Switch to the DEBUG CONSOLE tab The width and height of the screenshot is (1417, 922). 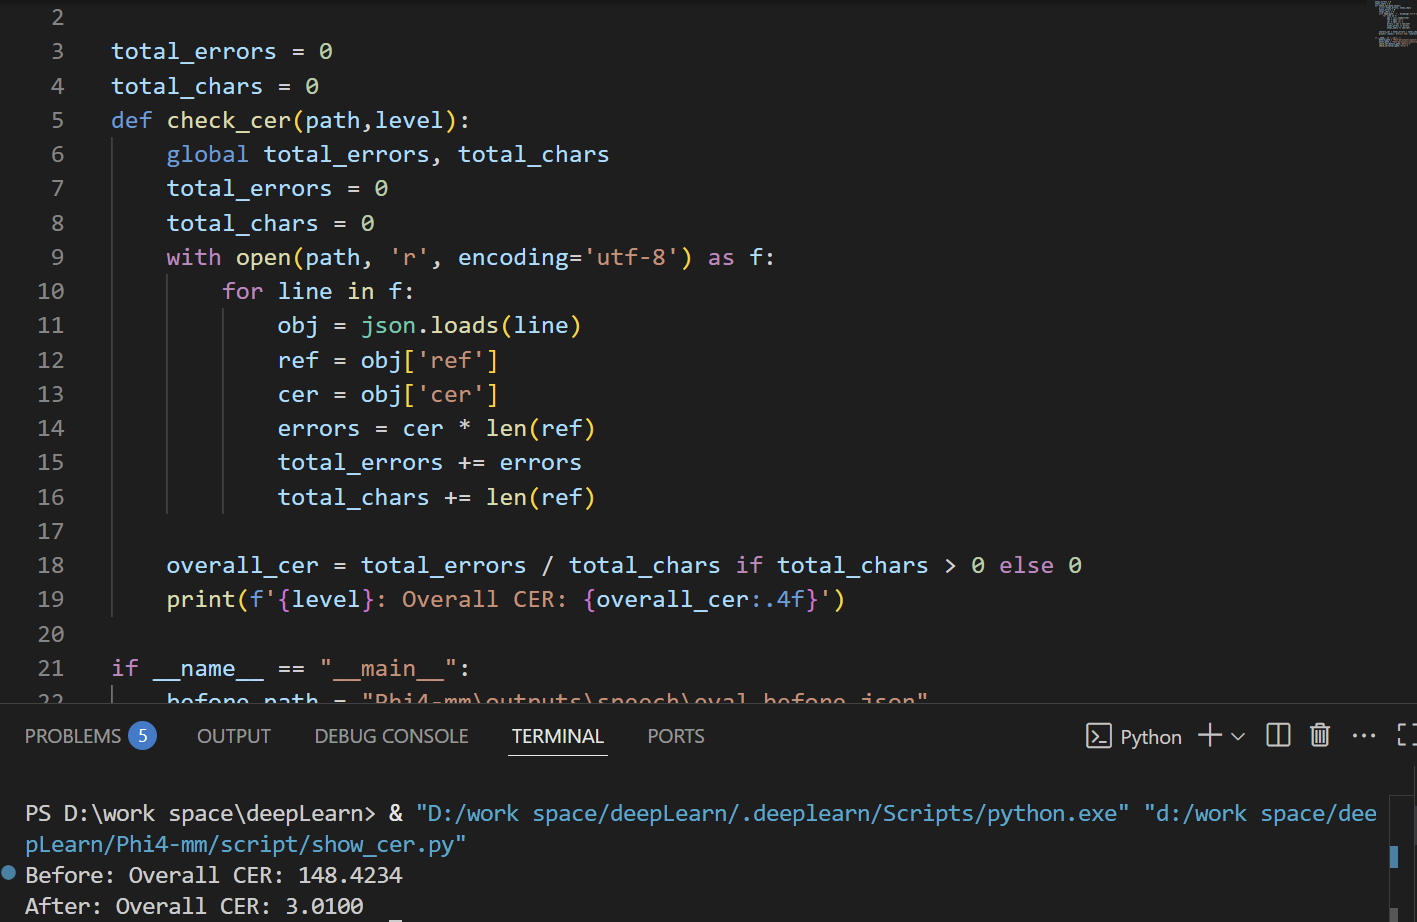point(391,737)
